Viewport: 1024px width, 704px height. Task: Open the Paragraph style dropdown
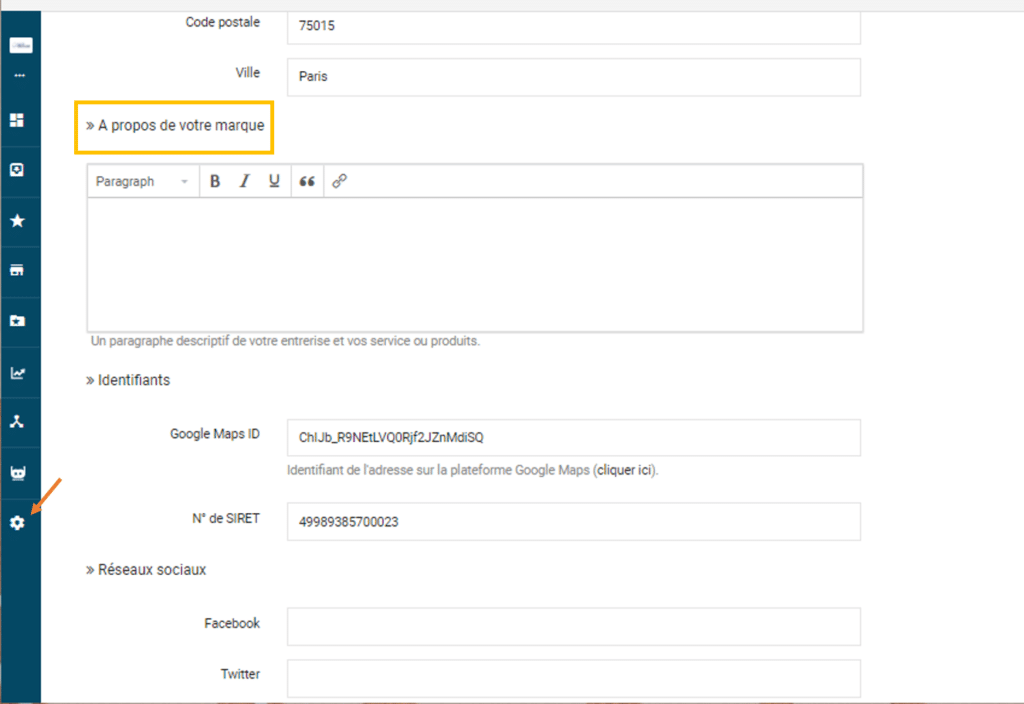tap(141, 181)
